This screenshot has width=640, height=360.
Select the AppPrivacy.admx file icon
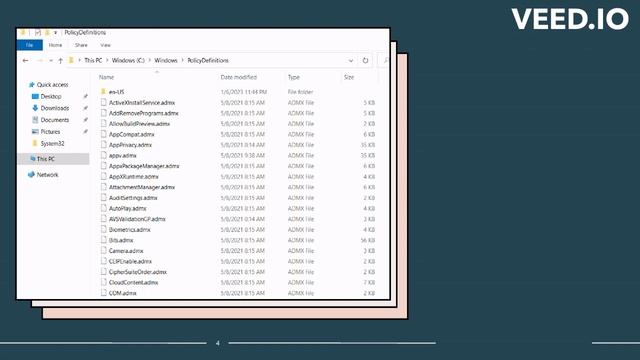point(104,145)
